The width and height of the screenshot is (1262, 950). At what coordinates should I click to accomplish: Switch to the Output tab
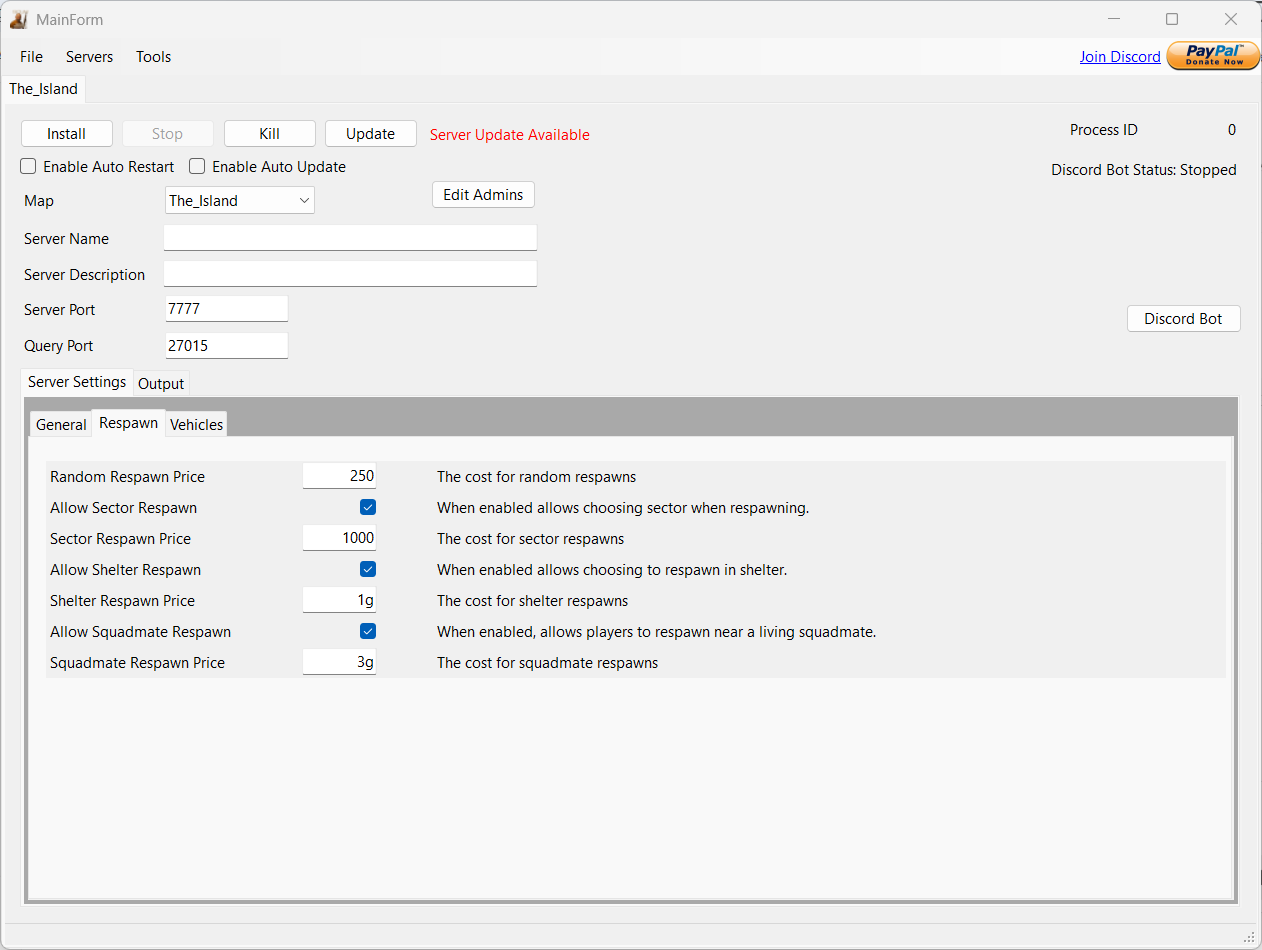pyautogui.click(x=161, y=384)
